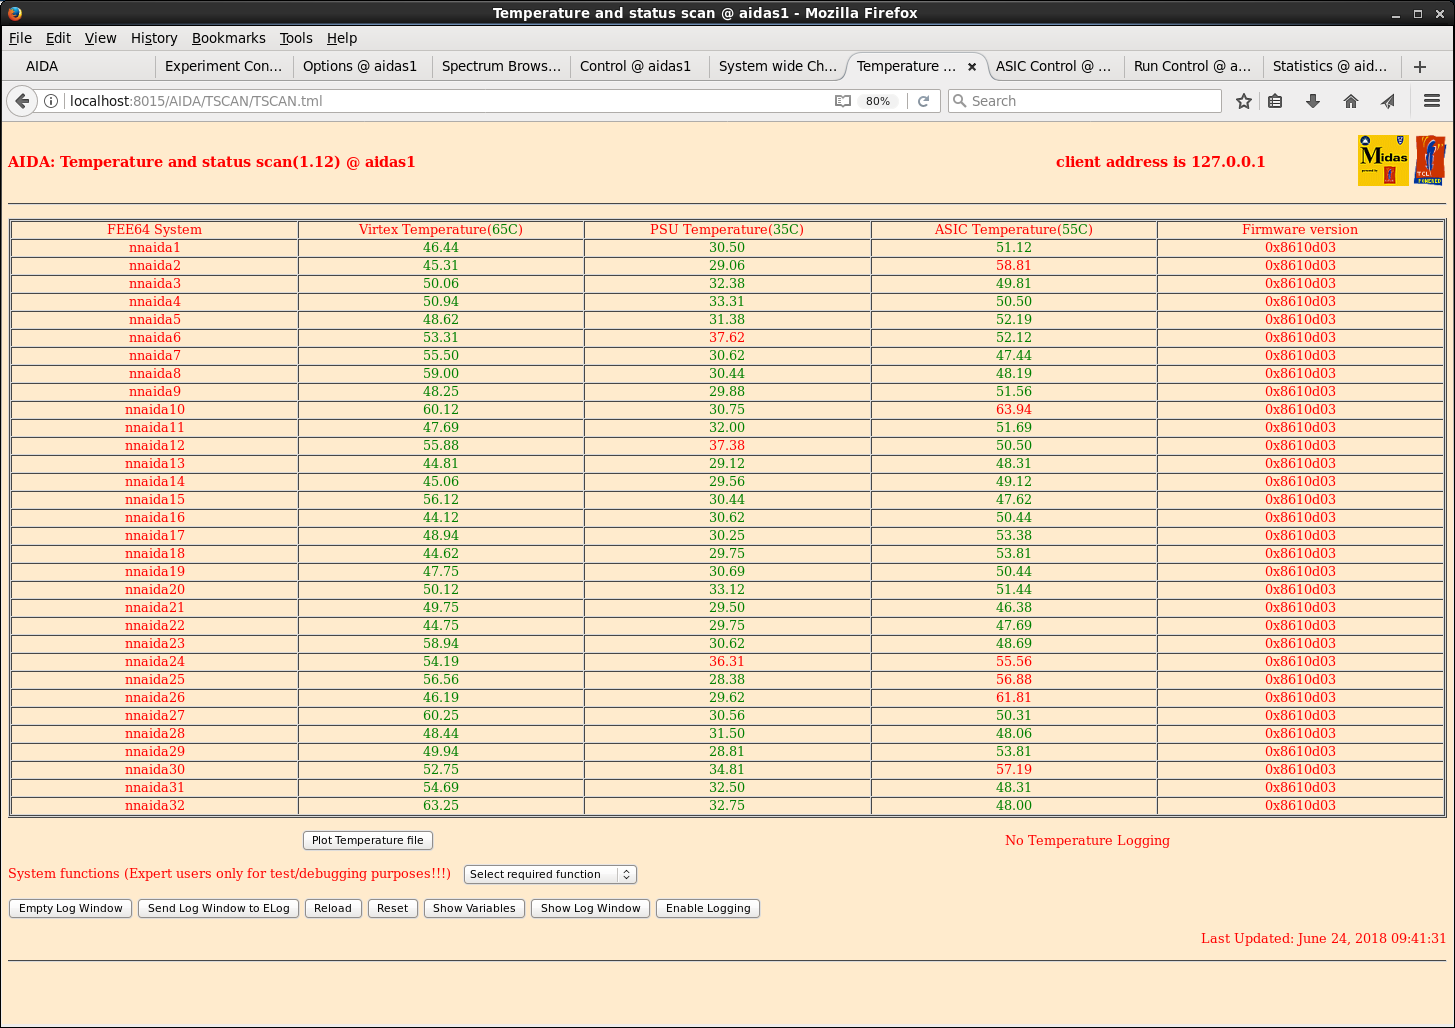
Task: Click the nnaida32 row label
Action: (155, 806)
